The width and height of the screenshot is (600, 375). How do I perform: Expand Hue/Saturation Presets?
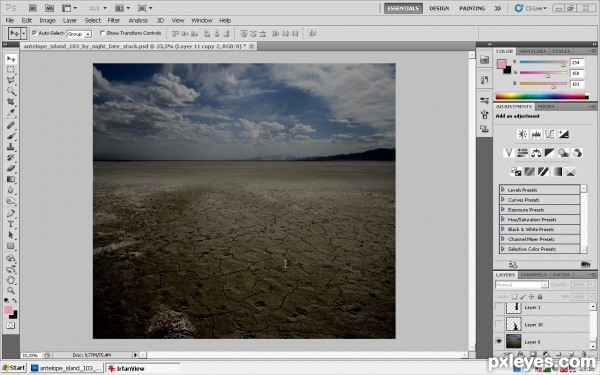coord(503,219)
